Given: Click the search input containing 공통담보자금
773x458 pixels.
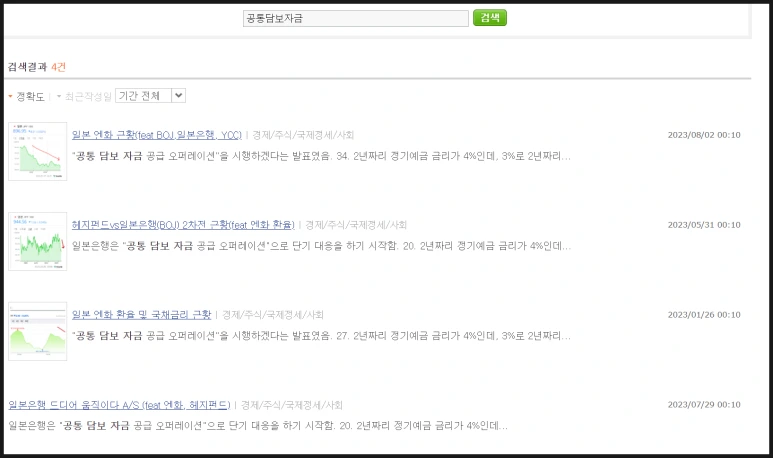Looking at the screenshot, I should click(x=355, y=18).
